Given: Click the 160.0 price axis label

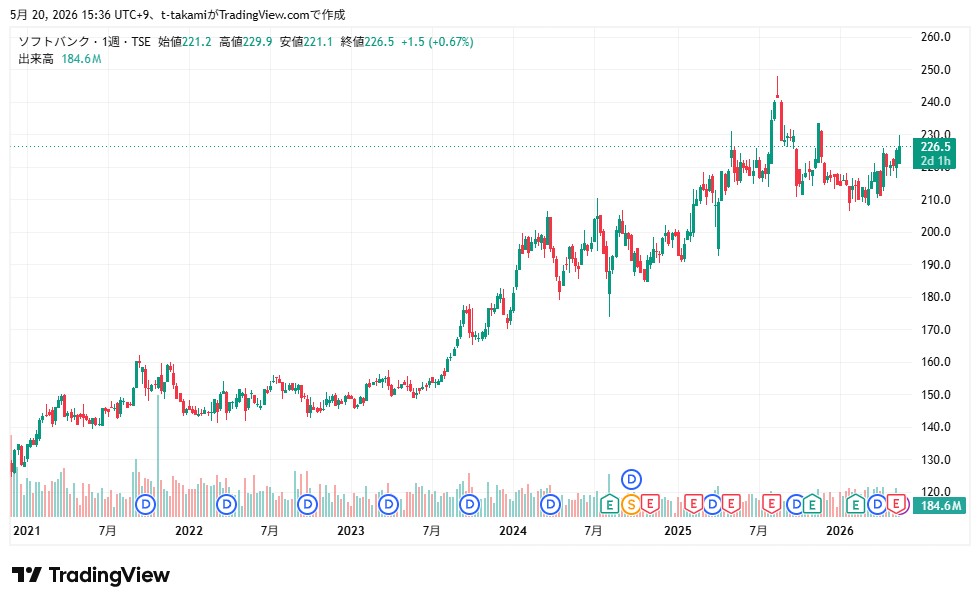Looking at the screenshot, I should (x=936, y=362).
